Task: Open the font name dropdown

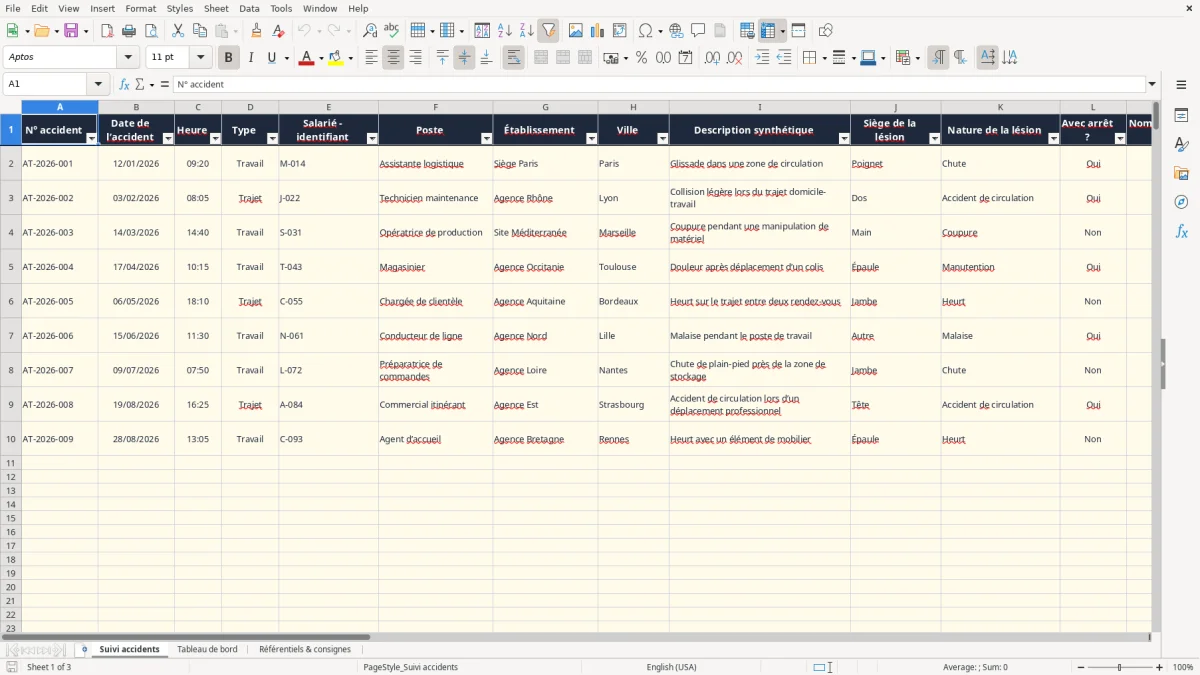Action: (x=128, y=58)
